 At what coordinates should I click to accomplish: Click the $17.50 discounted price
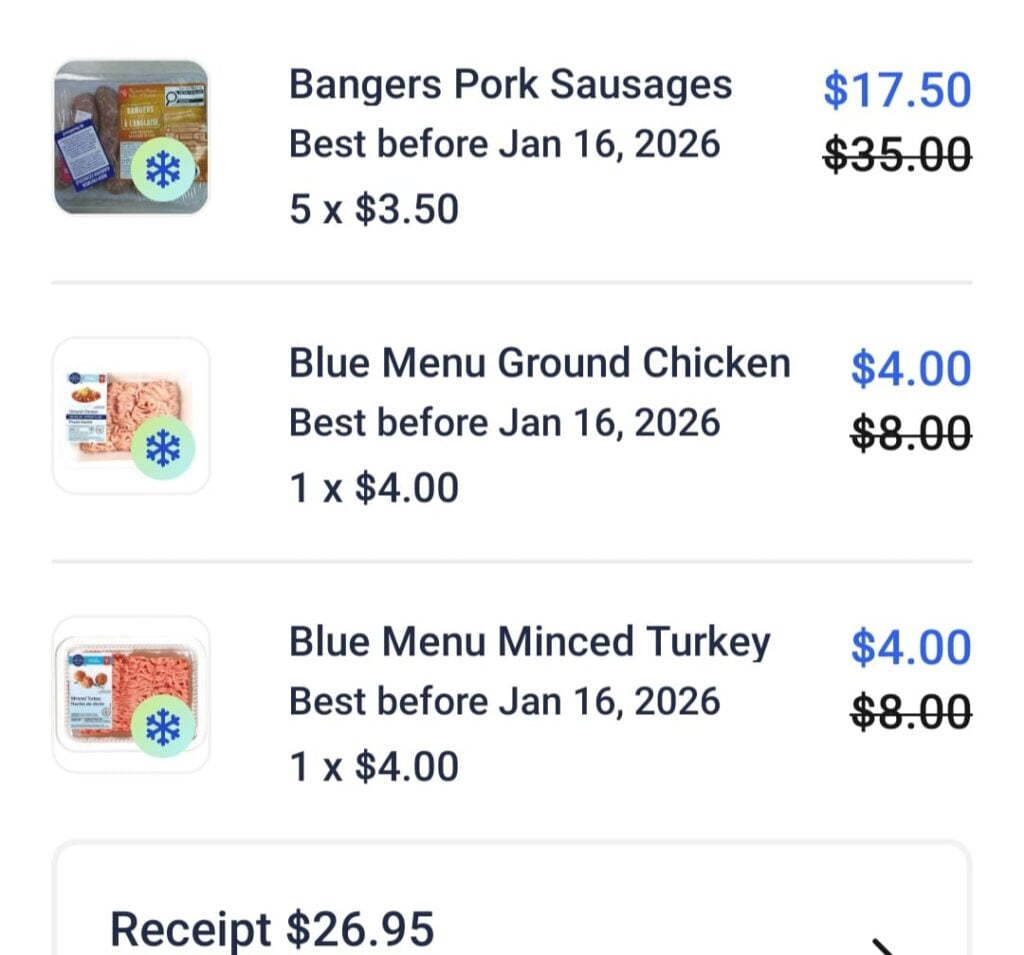pyautogui.click(x=896, y=90)
